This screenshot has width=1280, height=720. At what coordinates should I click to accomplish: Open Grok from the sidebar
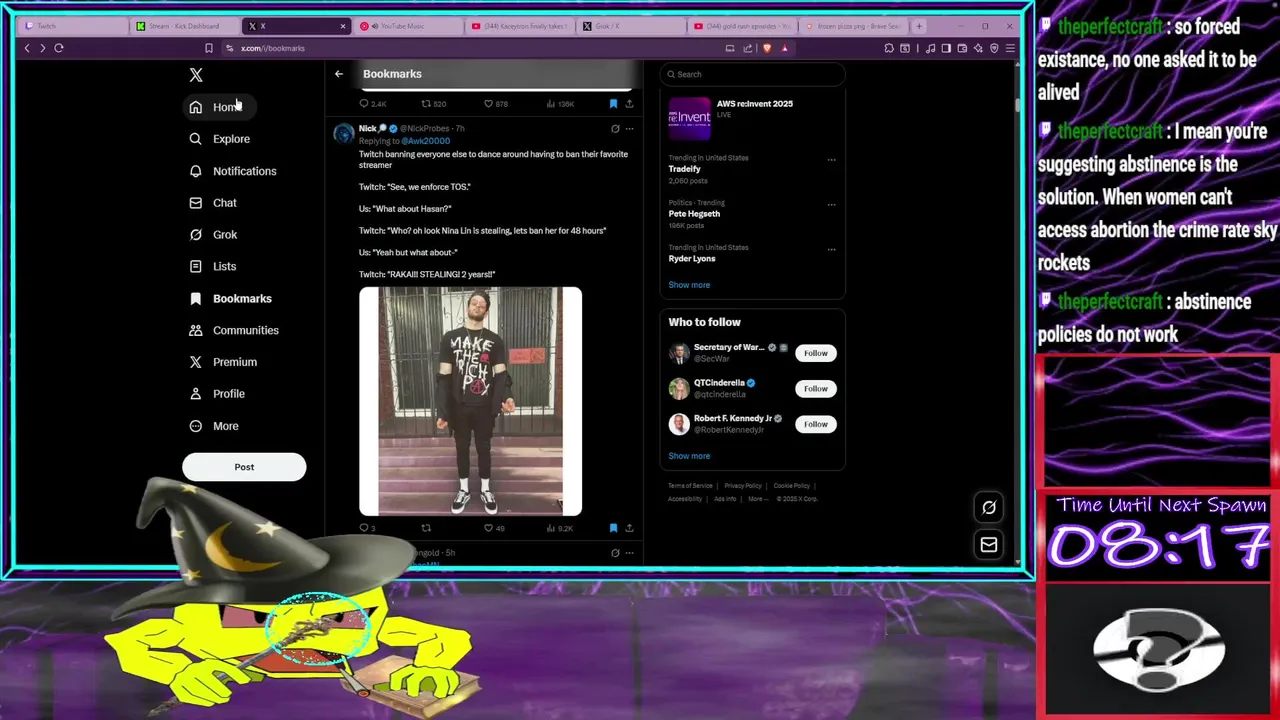pyautogui.click(x=212, y=235)
